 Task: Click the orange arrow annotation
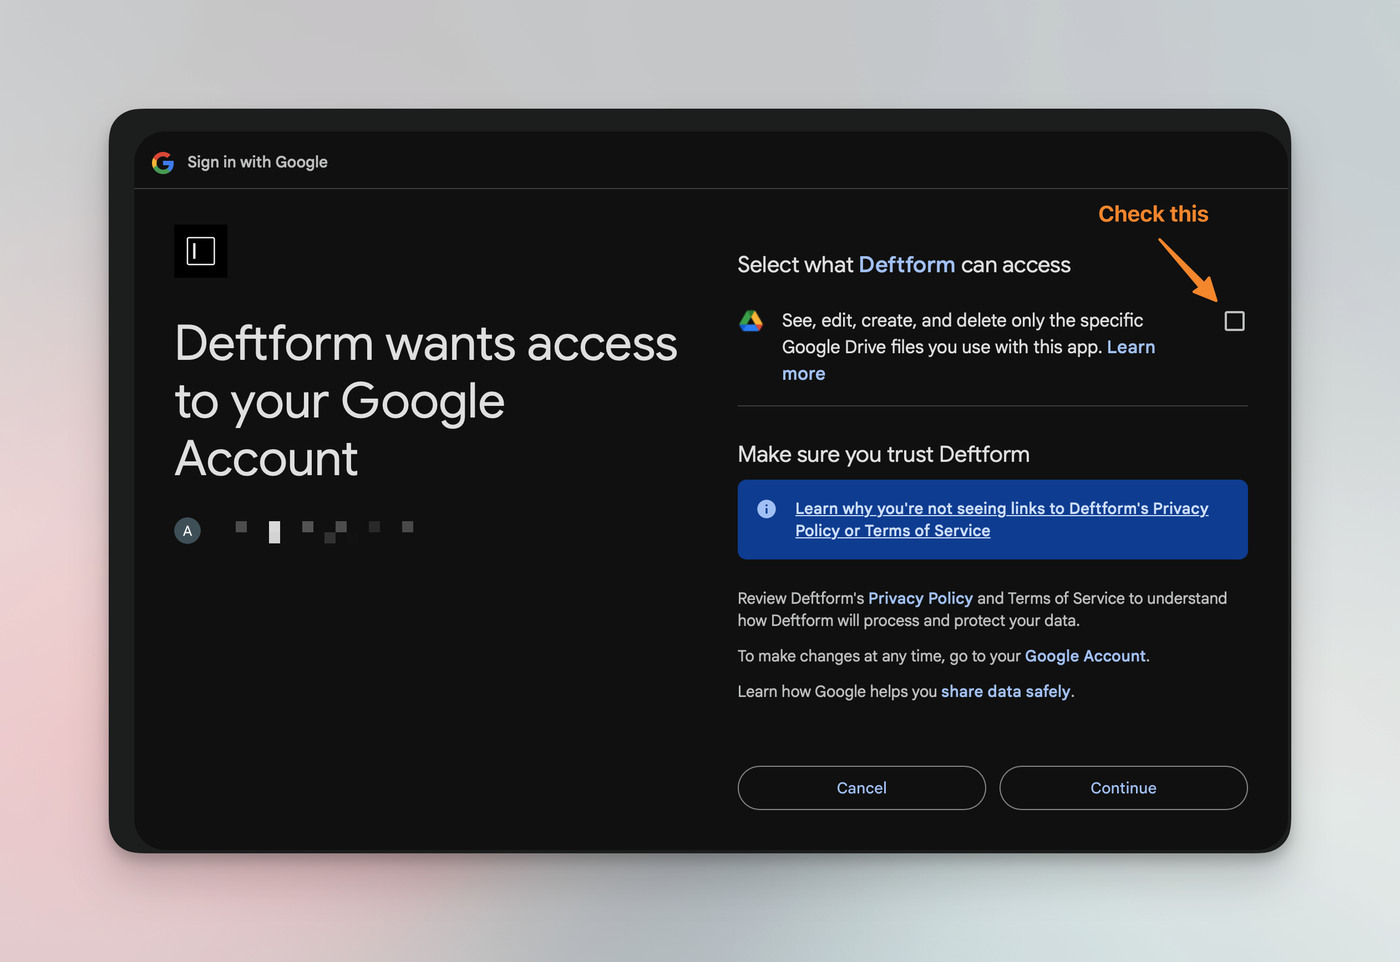click(x=1188, y=269)
